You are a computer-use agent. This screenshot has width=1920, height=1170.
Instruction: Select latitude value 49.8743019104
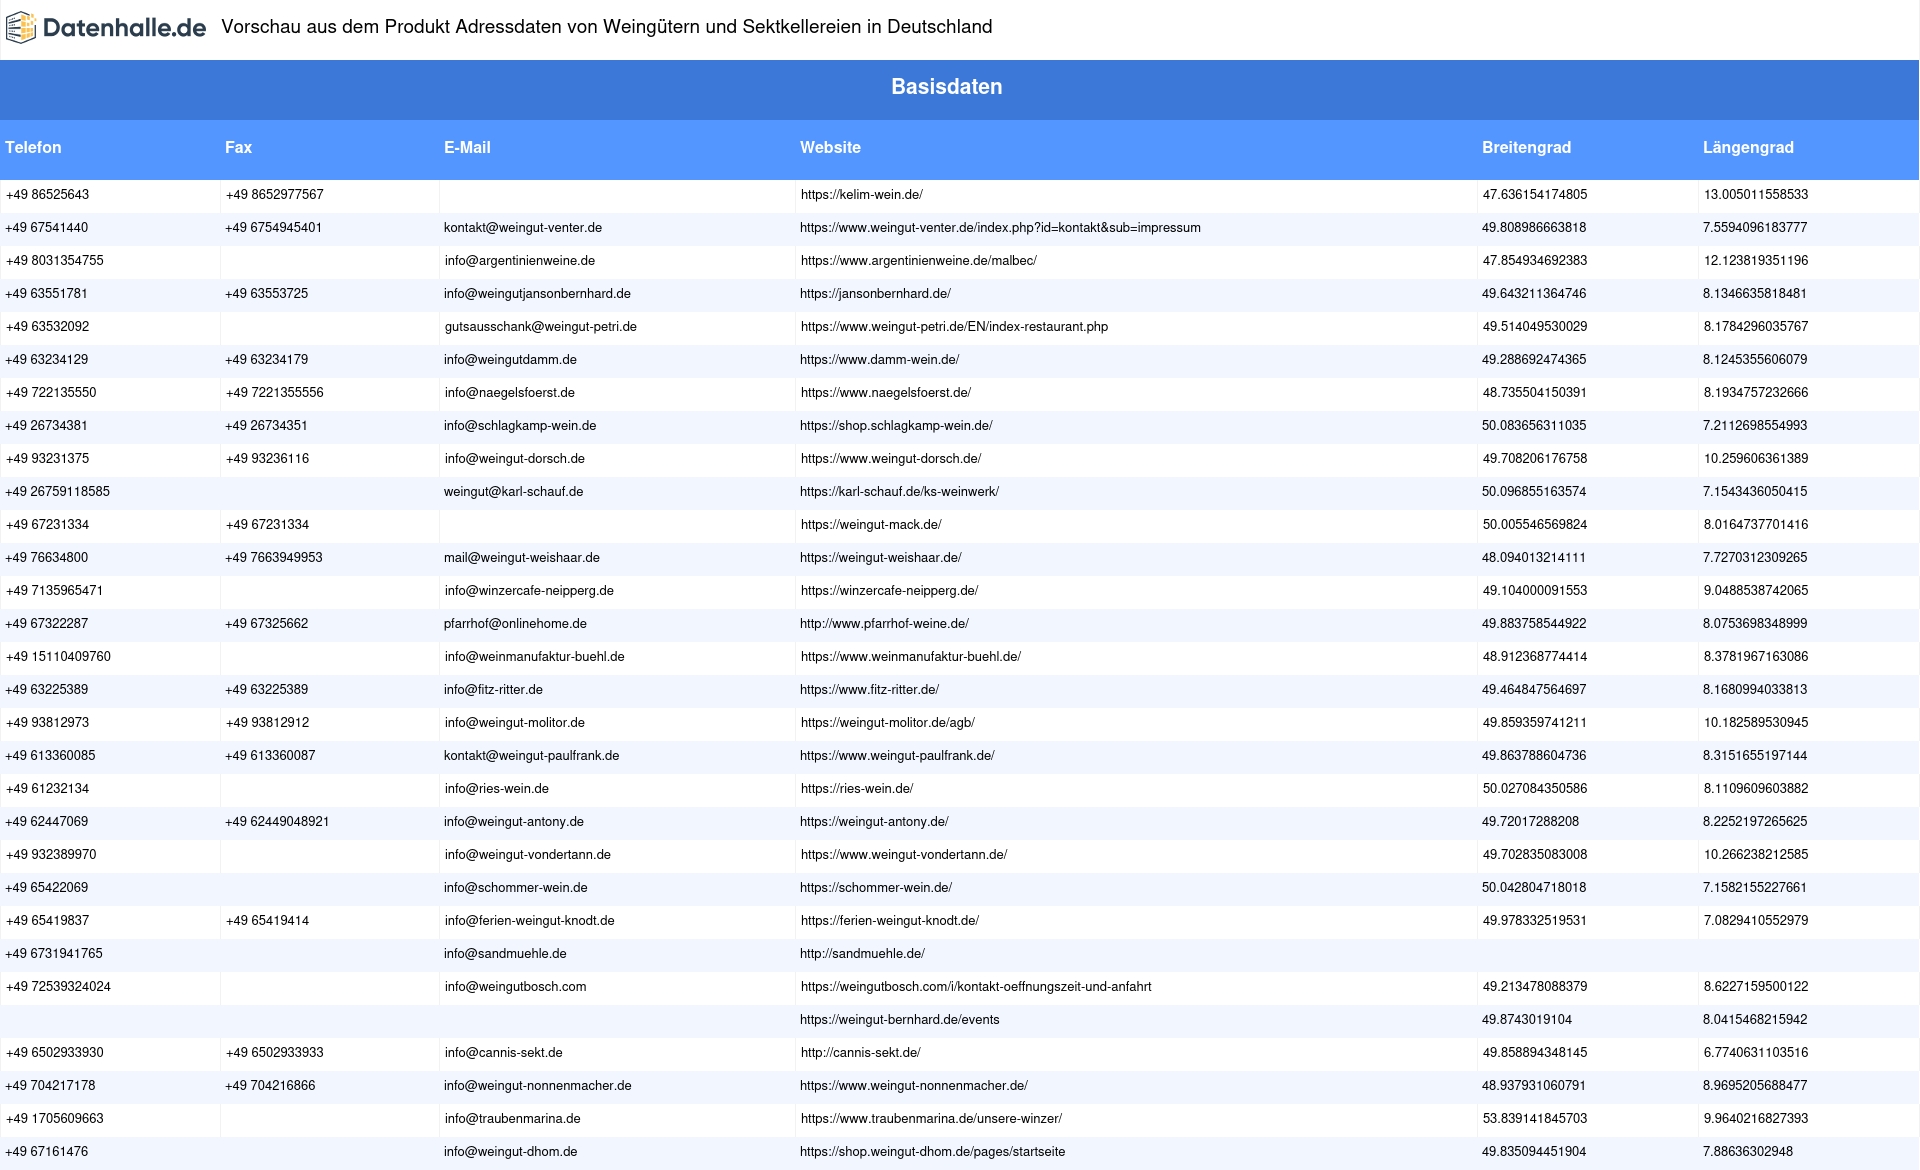[1526, 1020]
